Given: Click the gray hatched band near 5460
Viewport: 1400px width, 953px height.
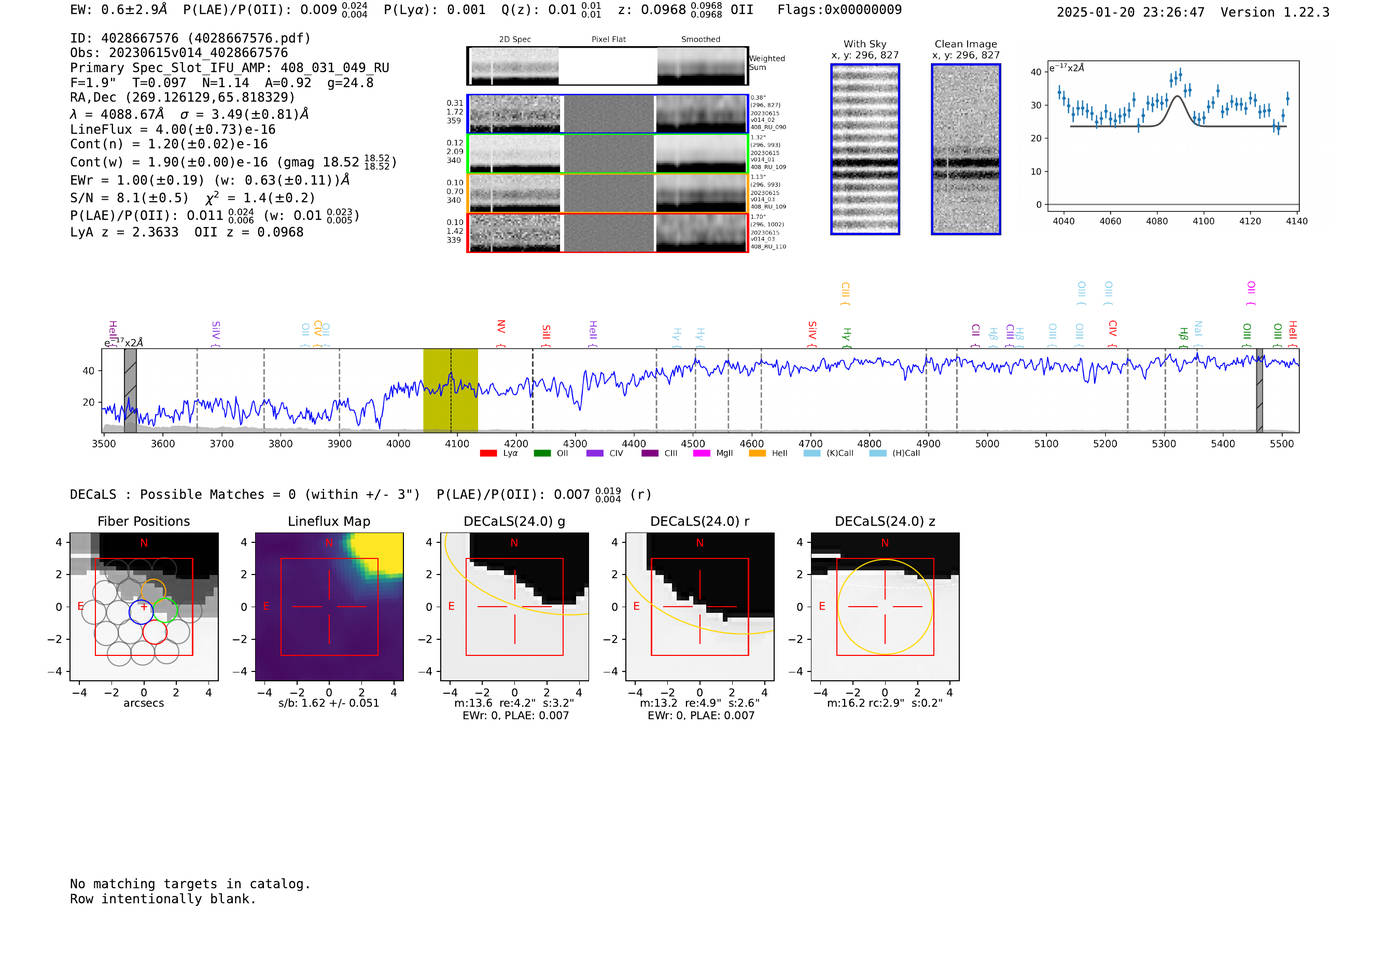Looking at the screenshot, I should (1260, 390).
